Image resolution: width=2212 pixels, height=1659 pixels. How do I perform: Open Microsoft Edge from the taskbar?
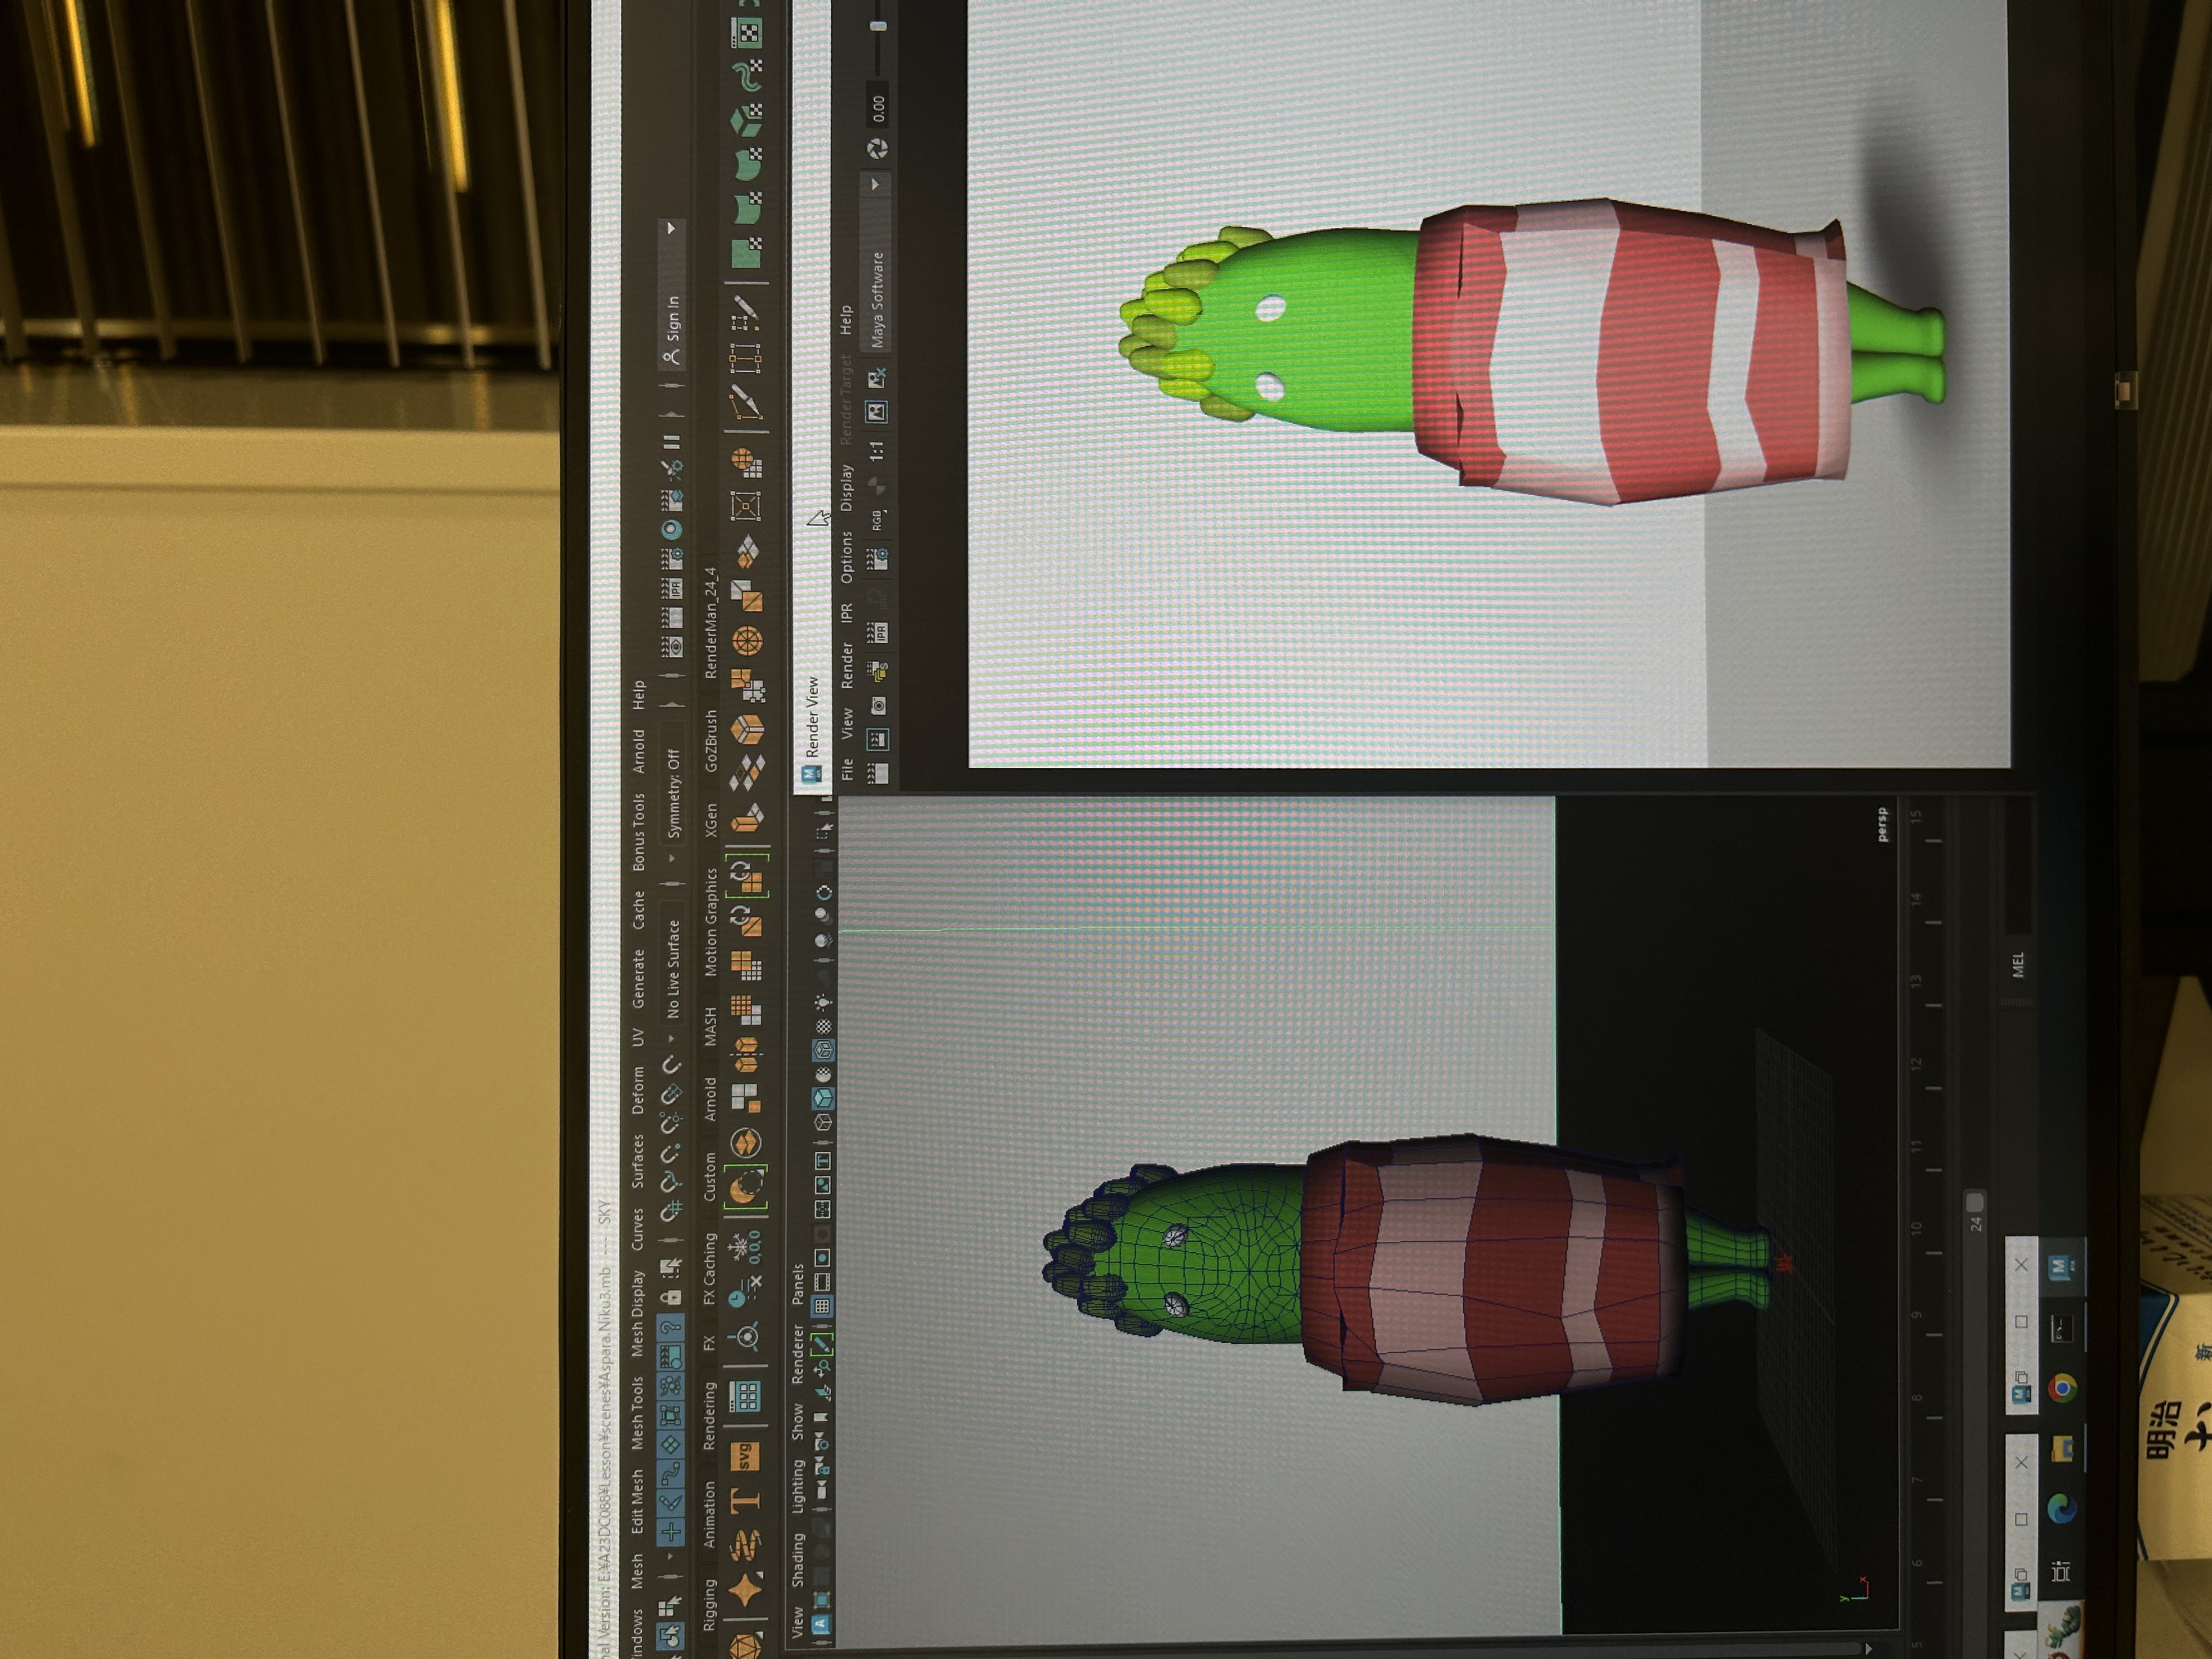click(2061, 1508)
